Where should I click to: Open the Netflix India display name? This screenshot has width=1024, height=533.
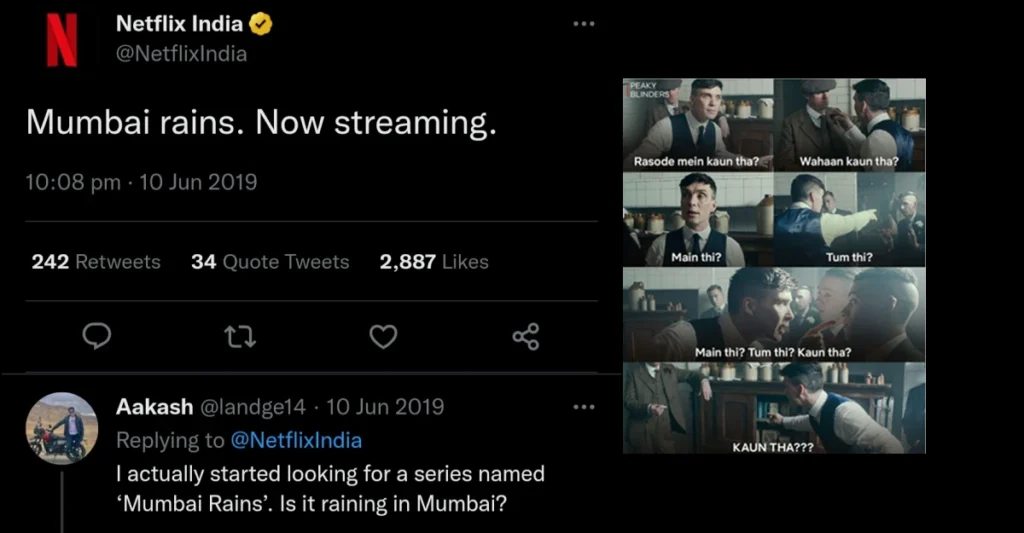pos(179,24)
